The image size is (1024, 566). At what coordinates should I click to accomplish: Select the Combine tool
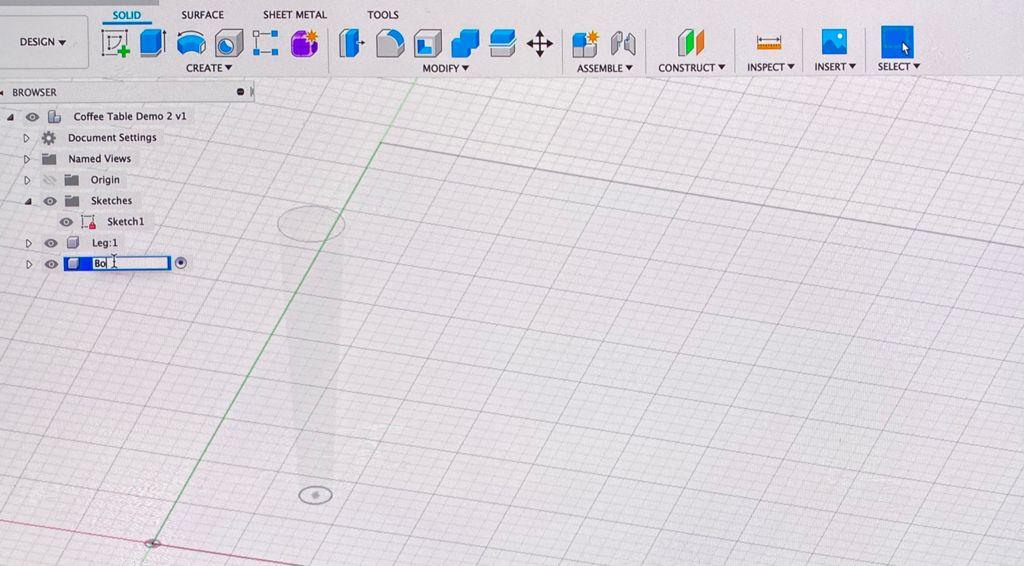pos(465,44)
